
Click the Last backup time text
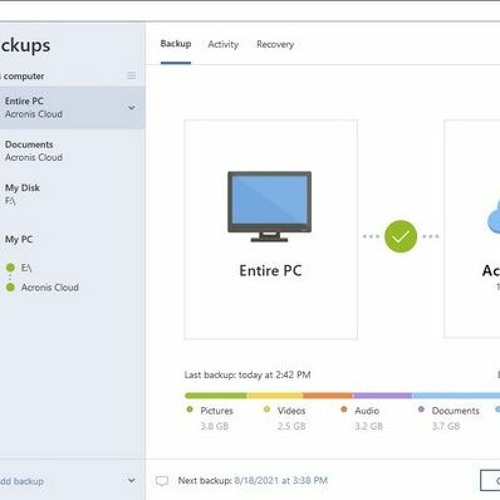click(248, 375)
